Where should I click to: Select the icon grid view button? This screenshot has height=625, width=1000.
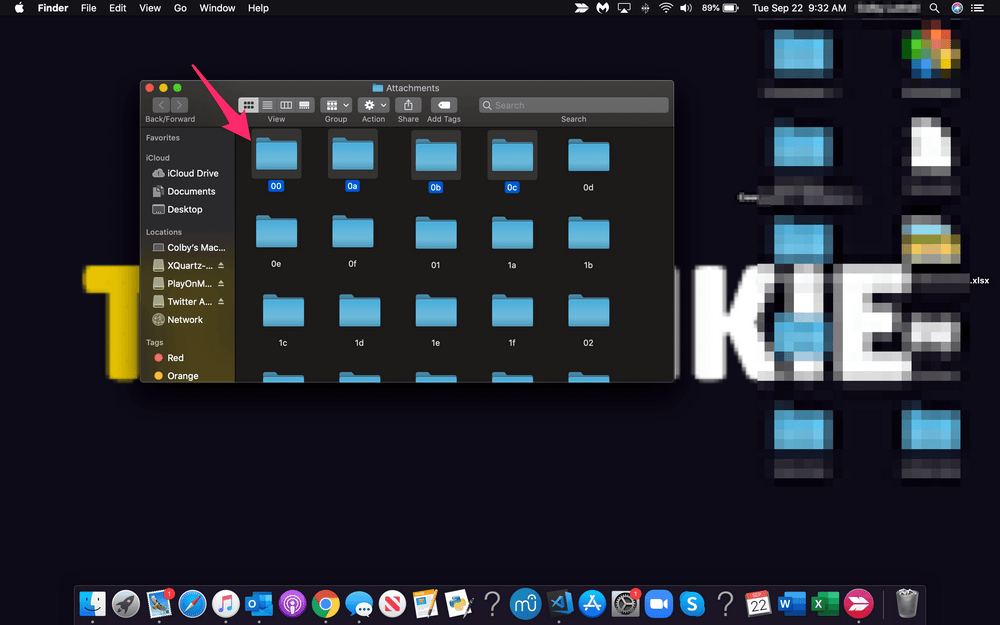click(x=248, y=104)
